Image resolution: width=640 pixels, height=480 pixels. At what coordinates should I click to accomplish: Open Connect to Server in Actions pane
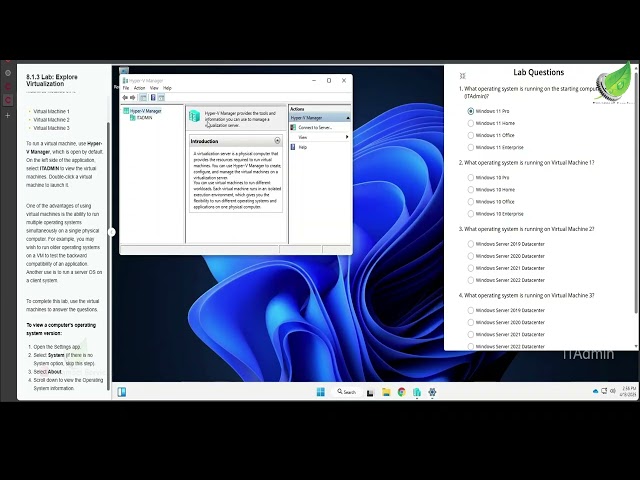click(x=315, y=128)
